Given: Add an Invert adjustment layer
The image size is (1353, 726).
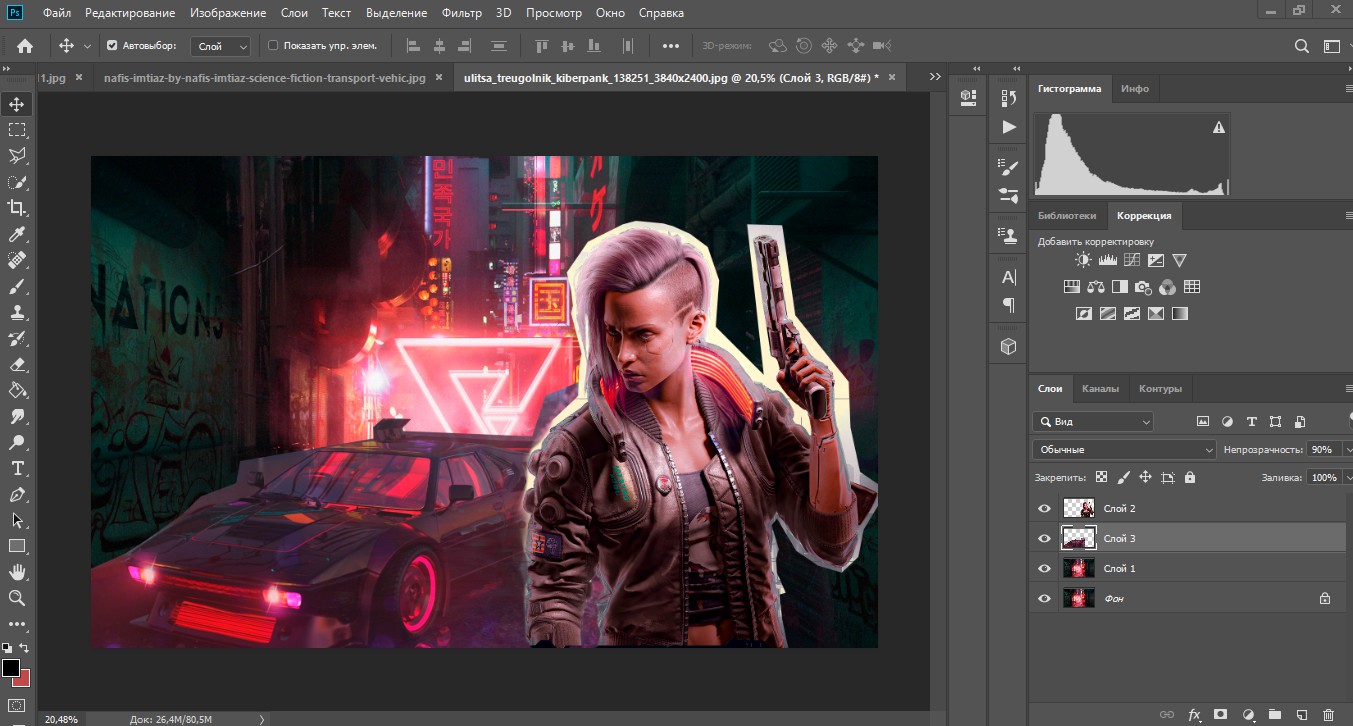Looking at the screenshot, I should pos(1083,313).
